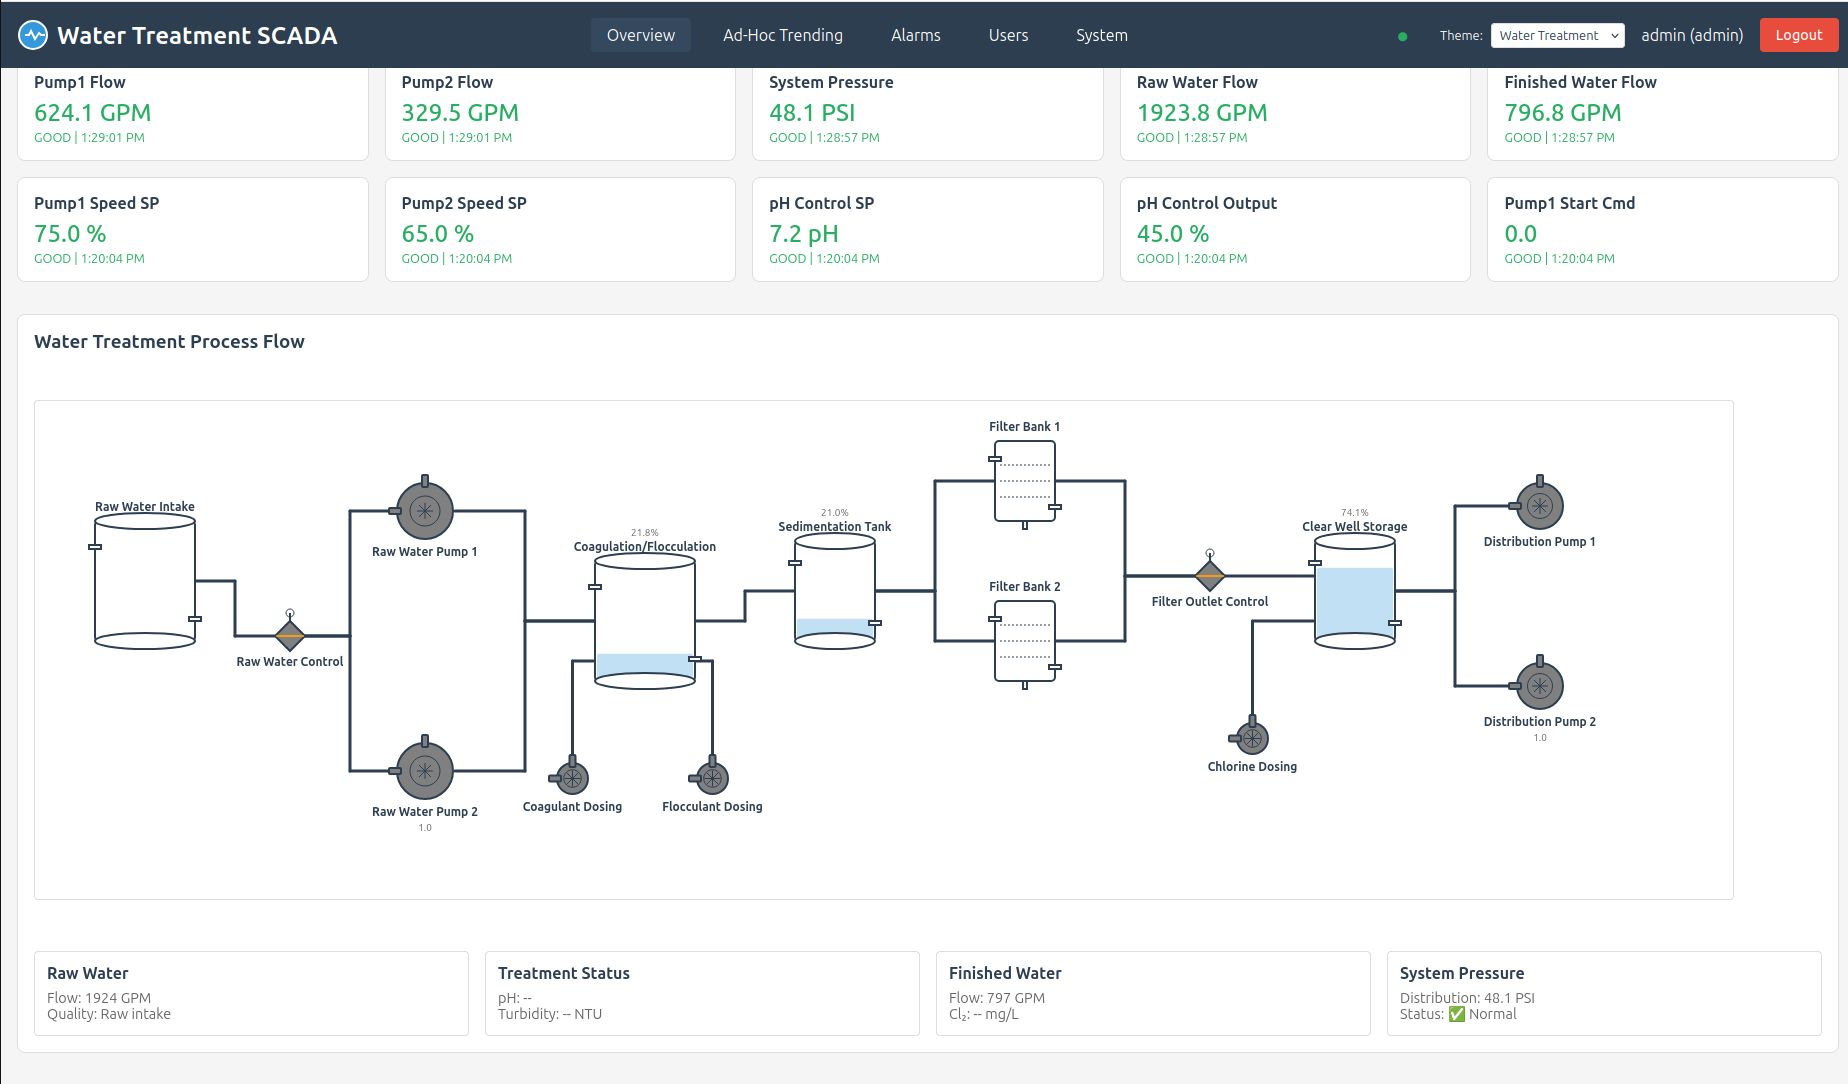The height and width of the screenshot is (1084, 1848).
Task: Go to the Alarms tab
Action: pos(916,35)
